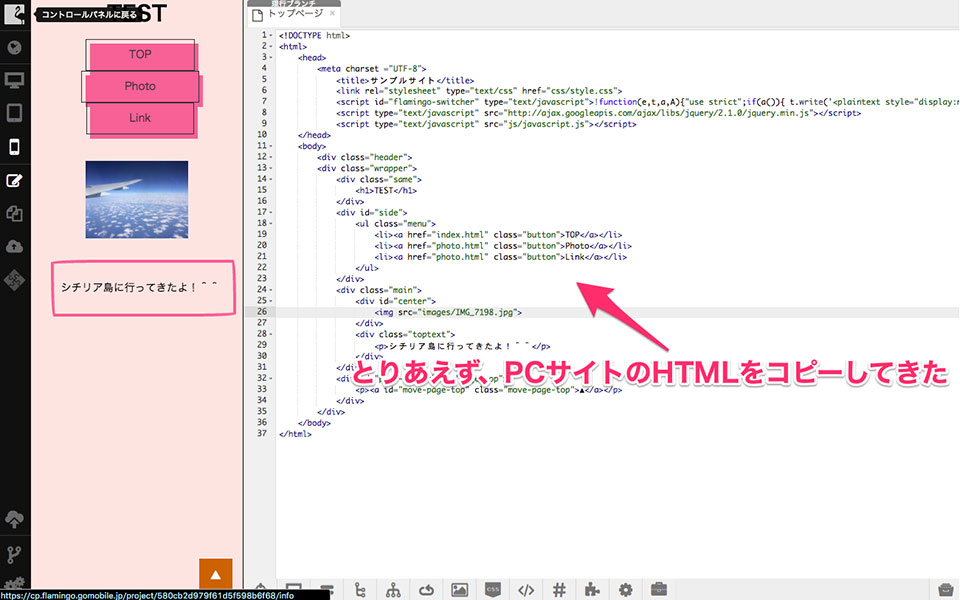The width and height of the screenshot is (960, 600).
Task: Click the orange back-to-top arrow button in preview
Action: 216,574
